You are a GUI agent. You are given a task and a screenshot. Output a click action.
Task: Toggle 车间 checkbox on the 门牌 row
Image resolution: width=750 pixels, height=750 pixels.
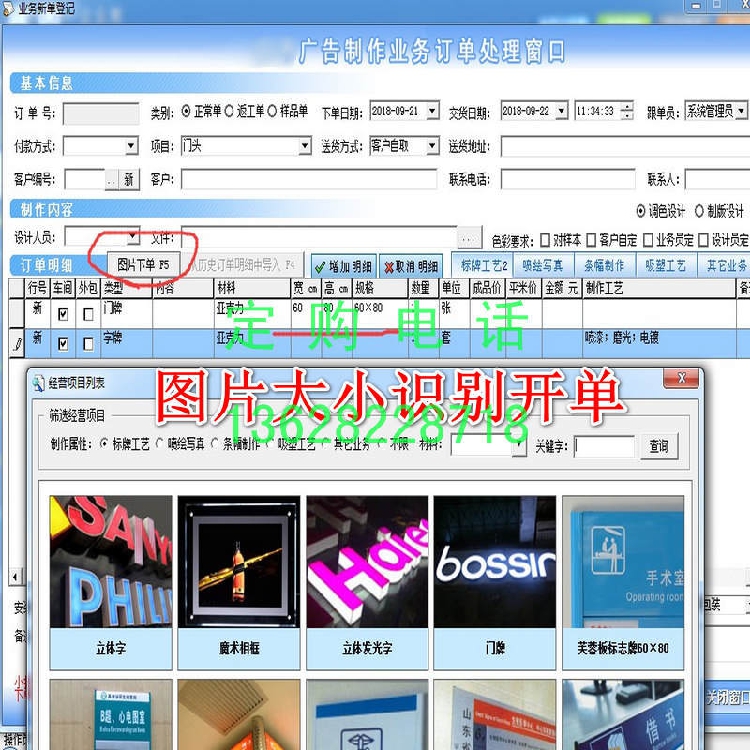click(x=63, y=314)
